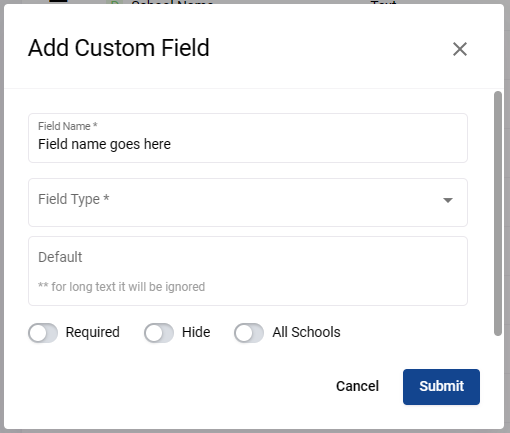Screen dimensions: 510x433
Task: Close the Add Custom Field dialog
Action: pos(460,49)
